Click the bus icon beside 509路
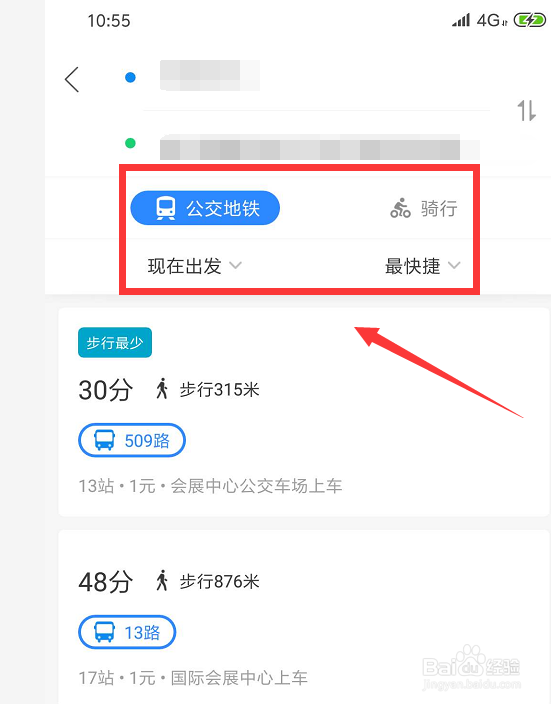The image size is (551, 704). pyautogui.click(x=105, y=440)
